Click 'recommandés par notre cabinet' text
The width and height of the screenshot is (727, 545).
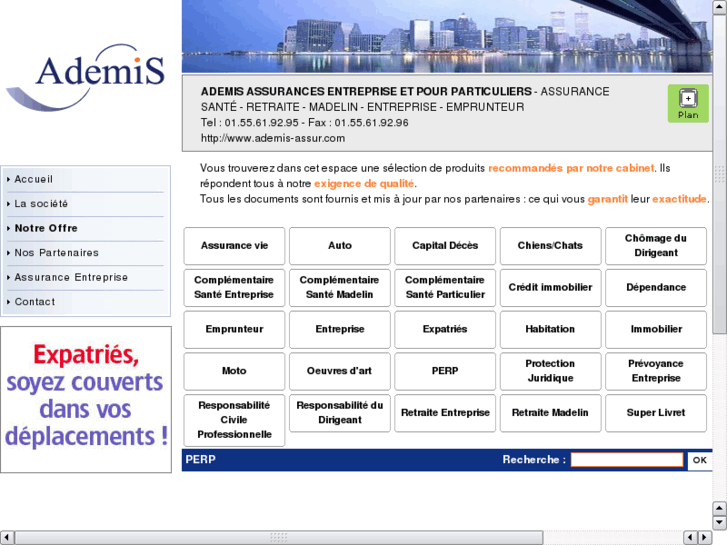pyautogui.click(x=571, y=168)
